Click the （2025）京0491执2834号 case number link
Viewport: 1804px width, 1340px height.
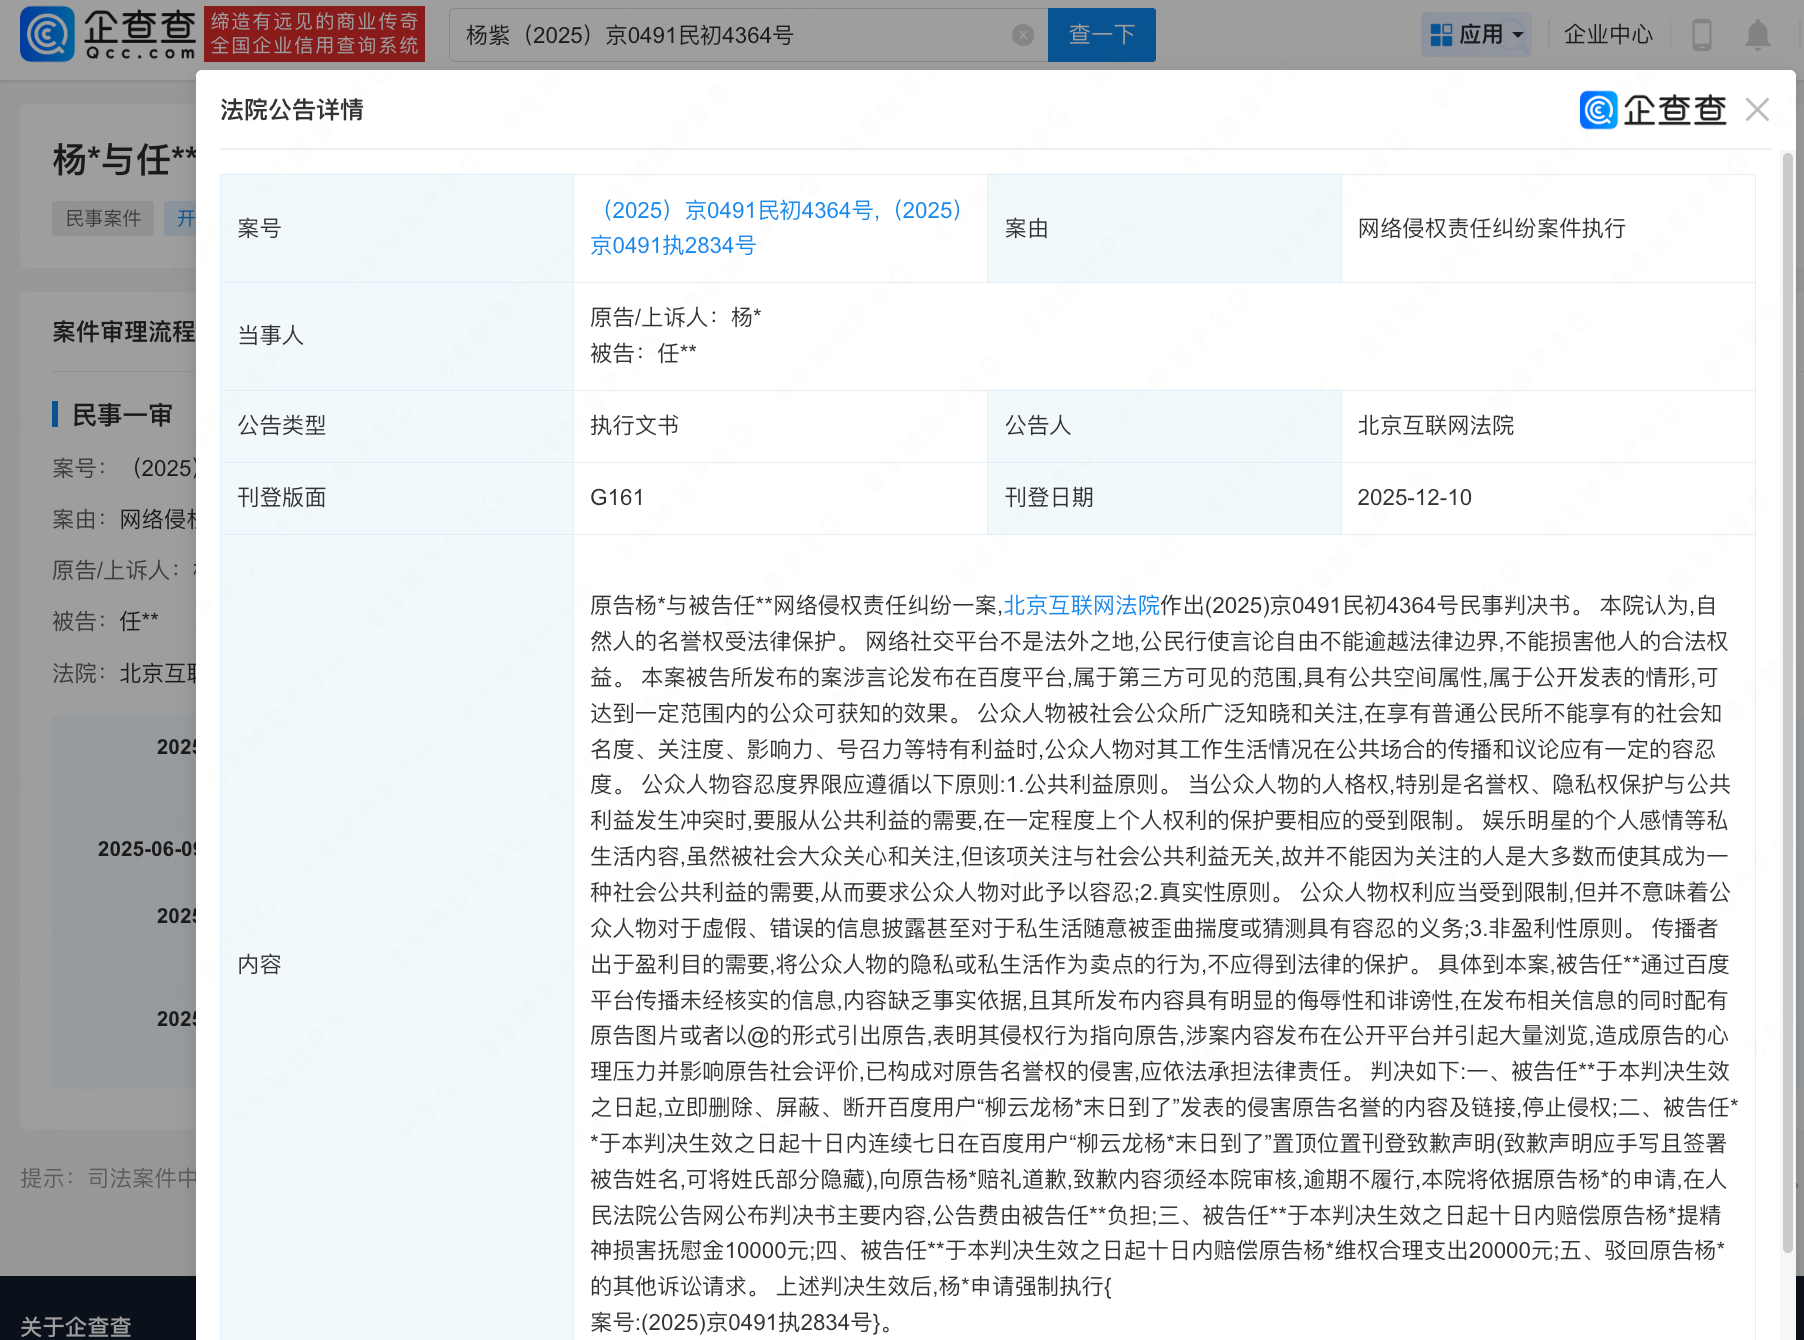672,245
